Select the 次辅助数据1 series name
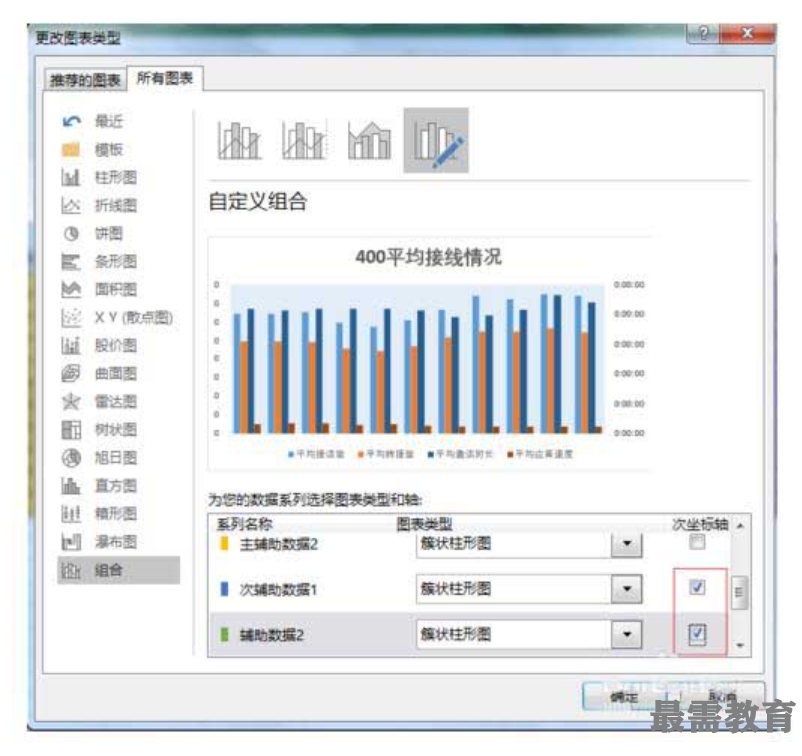Image resolution: width=802 pixels, height=756 pixels. (x=279, y=589)
